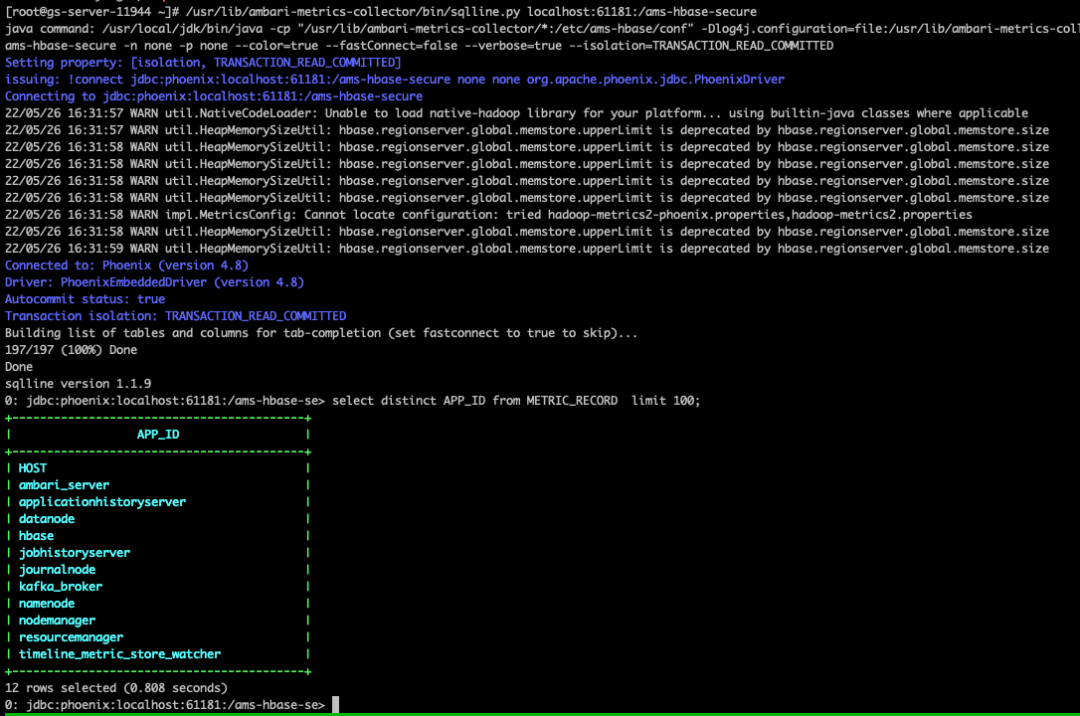Click '12 rows selected (0.808 seconds)' text
The image size is (1080, 716).
point(116,688)
